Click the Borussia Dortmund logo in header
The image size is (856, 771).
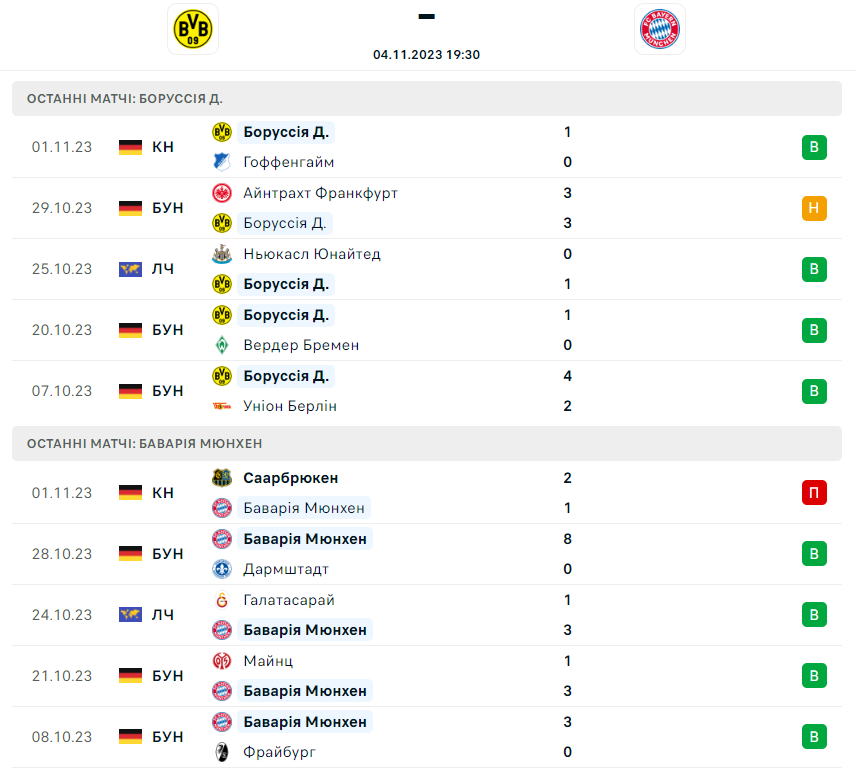[x=193, y=29]
